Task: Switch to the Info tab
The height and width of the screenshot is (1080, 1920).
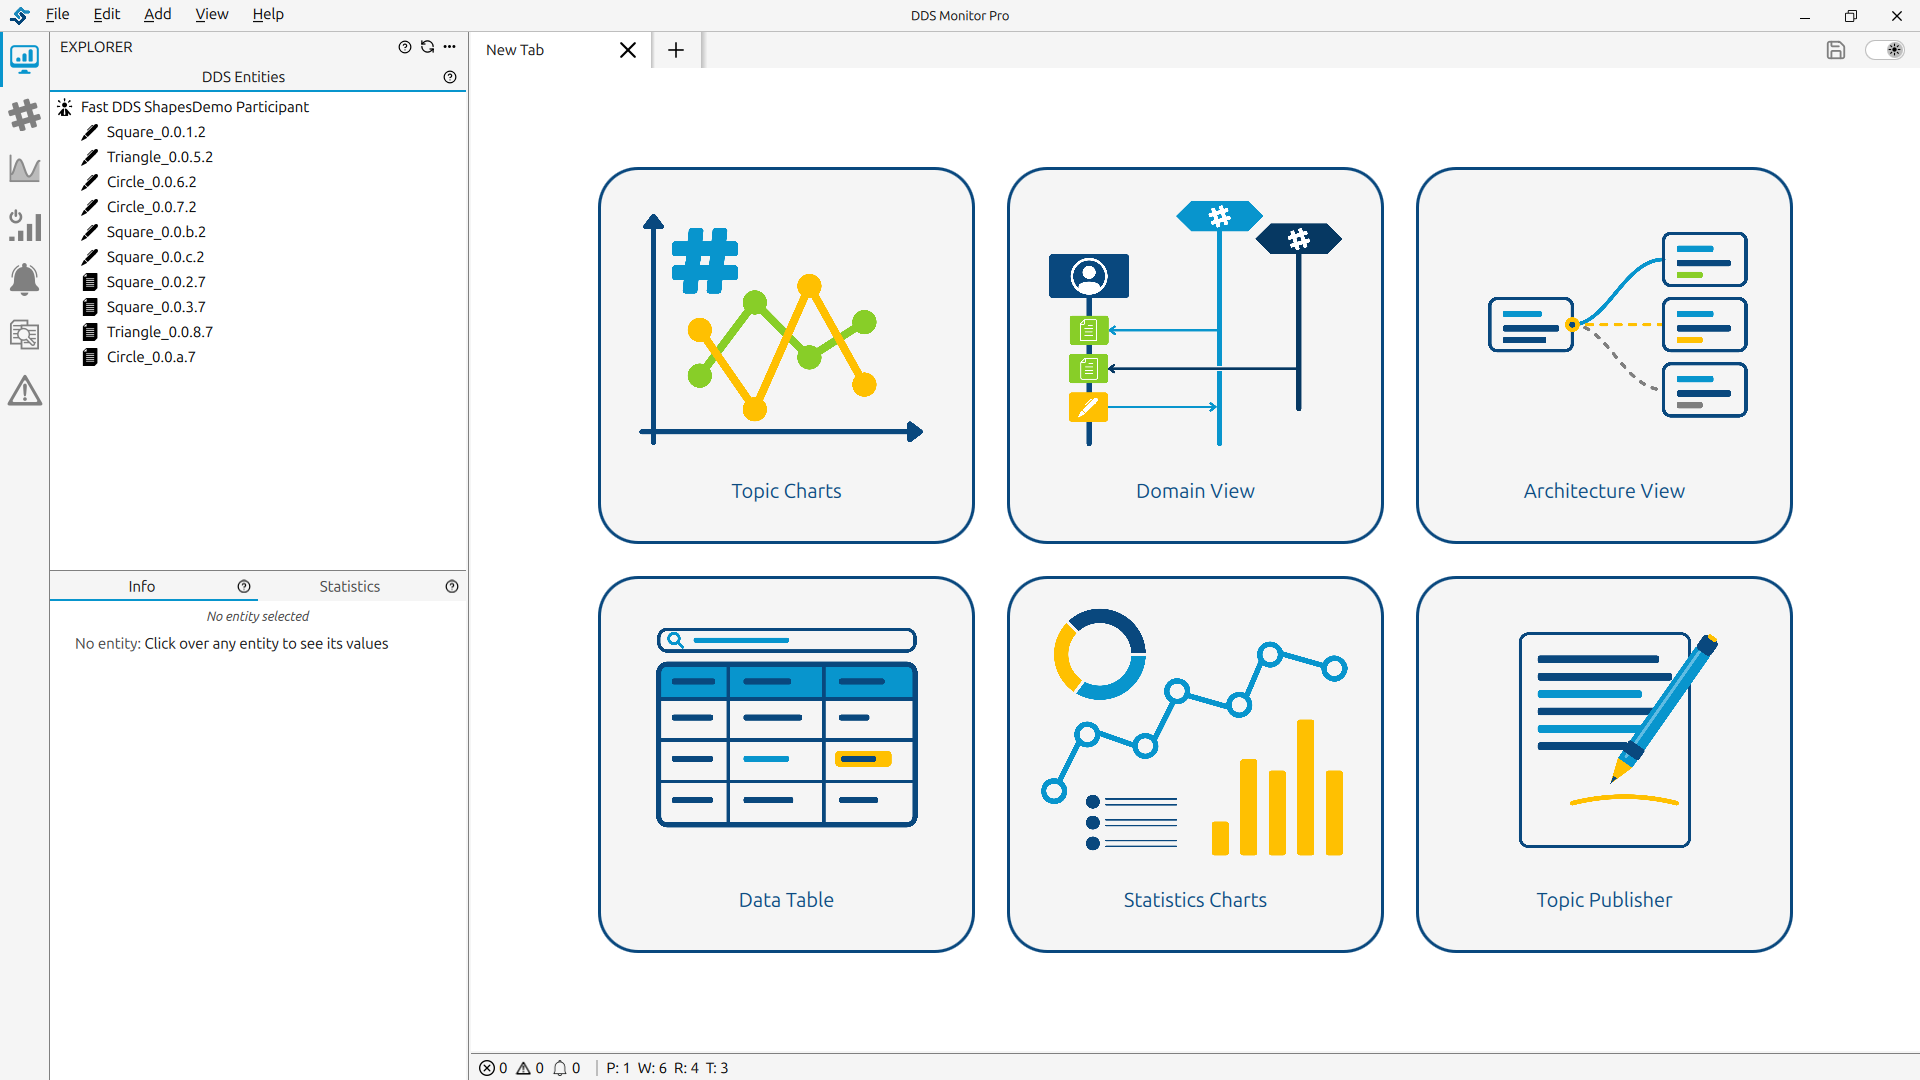Action: point(141,587)
